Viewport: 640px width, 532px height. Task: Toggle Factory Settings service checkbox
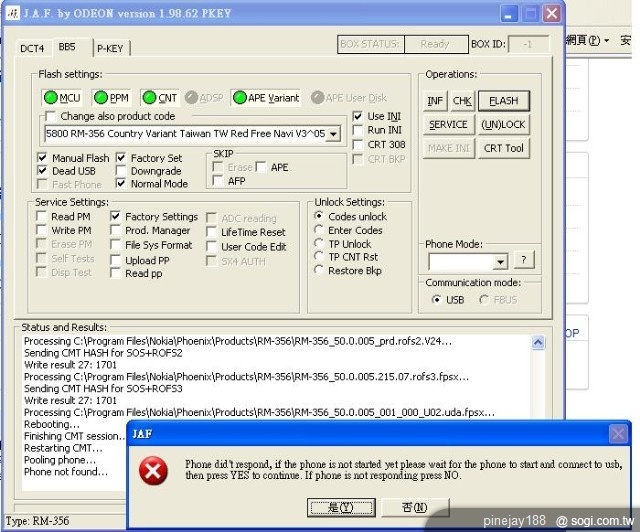115,216
